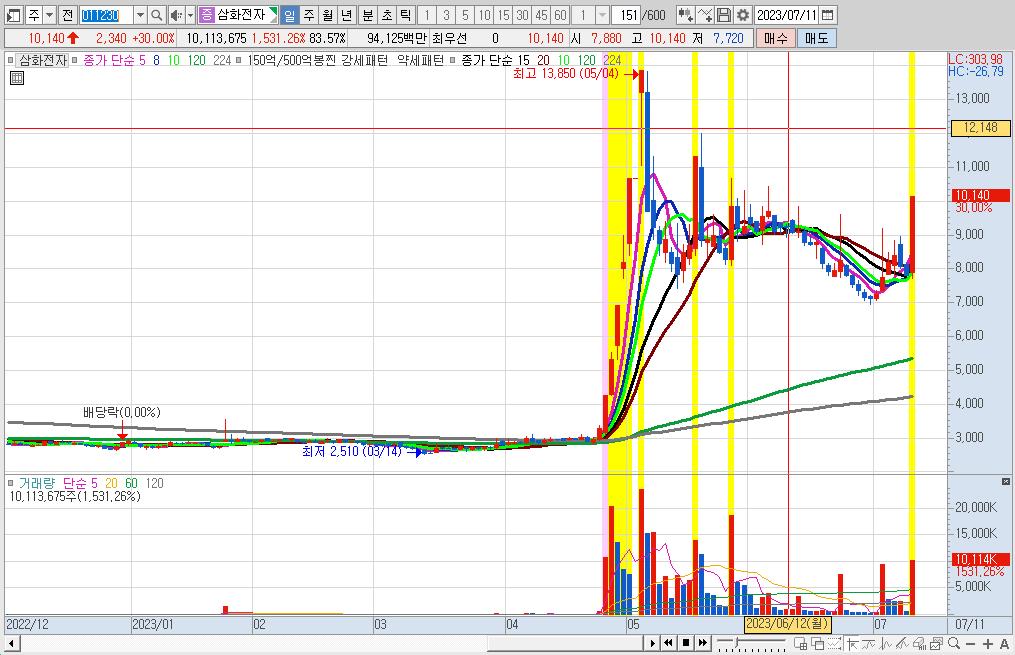The image size is (1015, 655).
Task: Click the stop playback square button
Action: pyautogui.click(x=686, y=643)
